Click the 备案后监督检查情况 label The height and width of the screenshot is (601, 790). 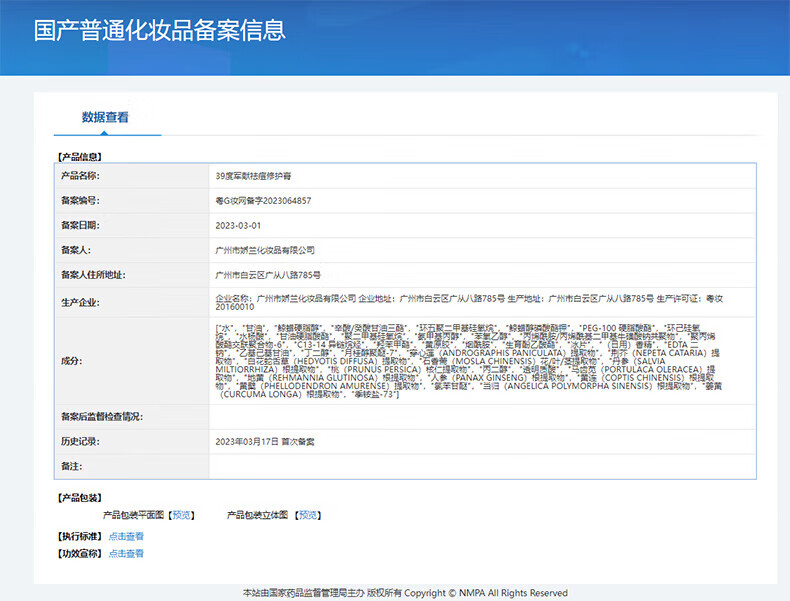pos(102,417)
